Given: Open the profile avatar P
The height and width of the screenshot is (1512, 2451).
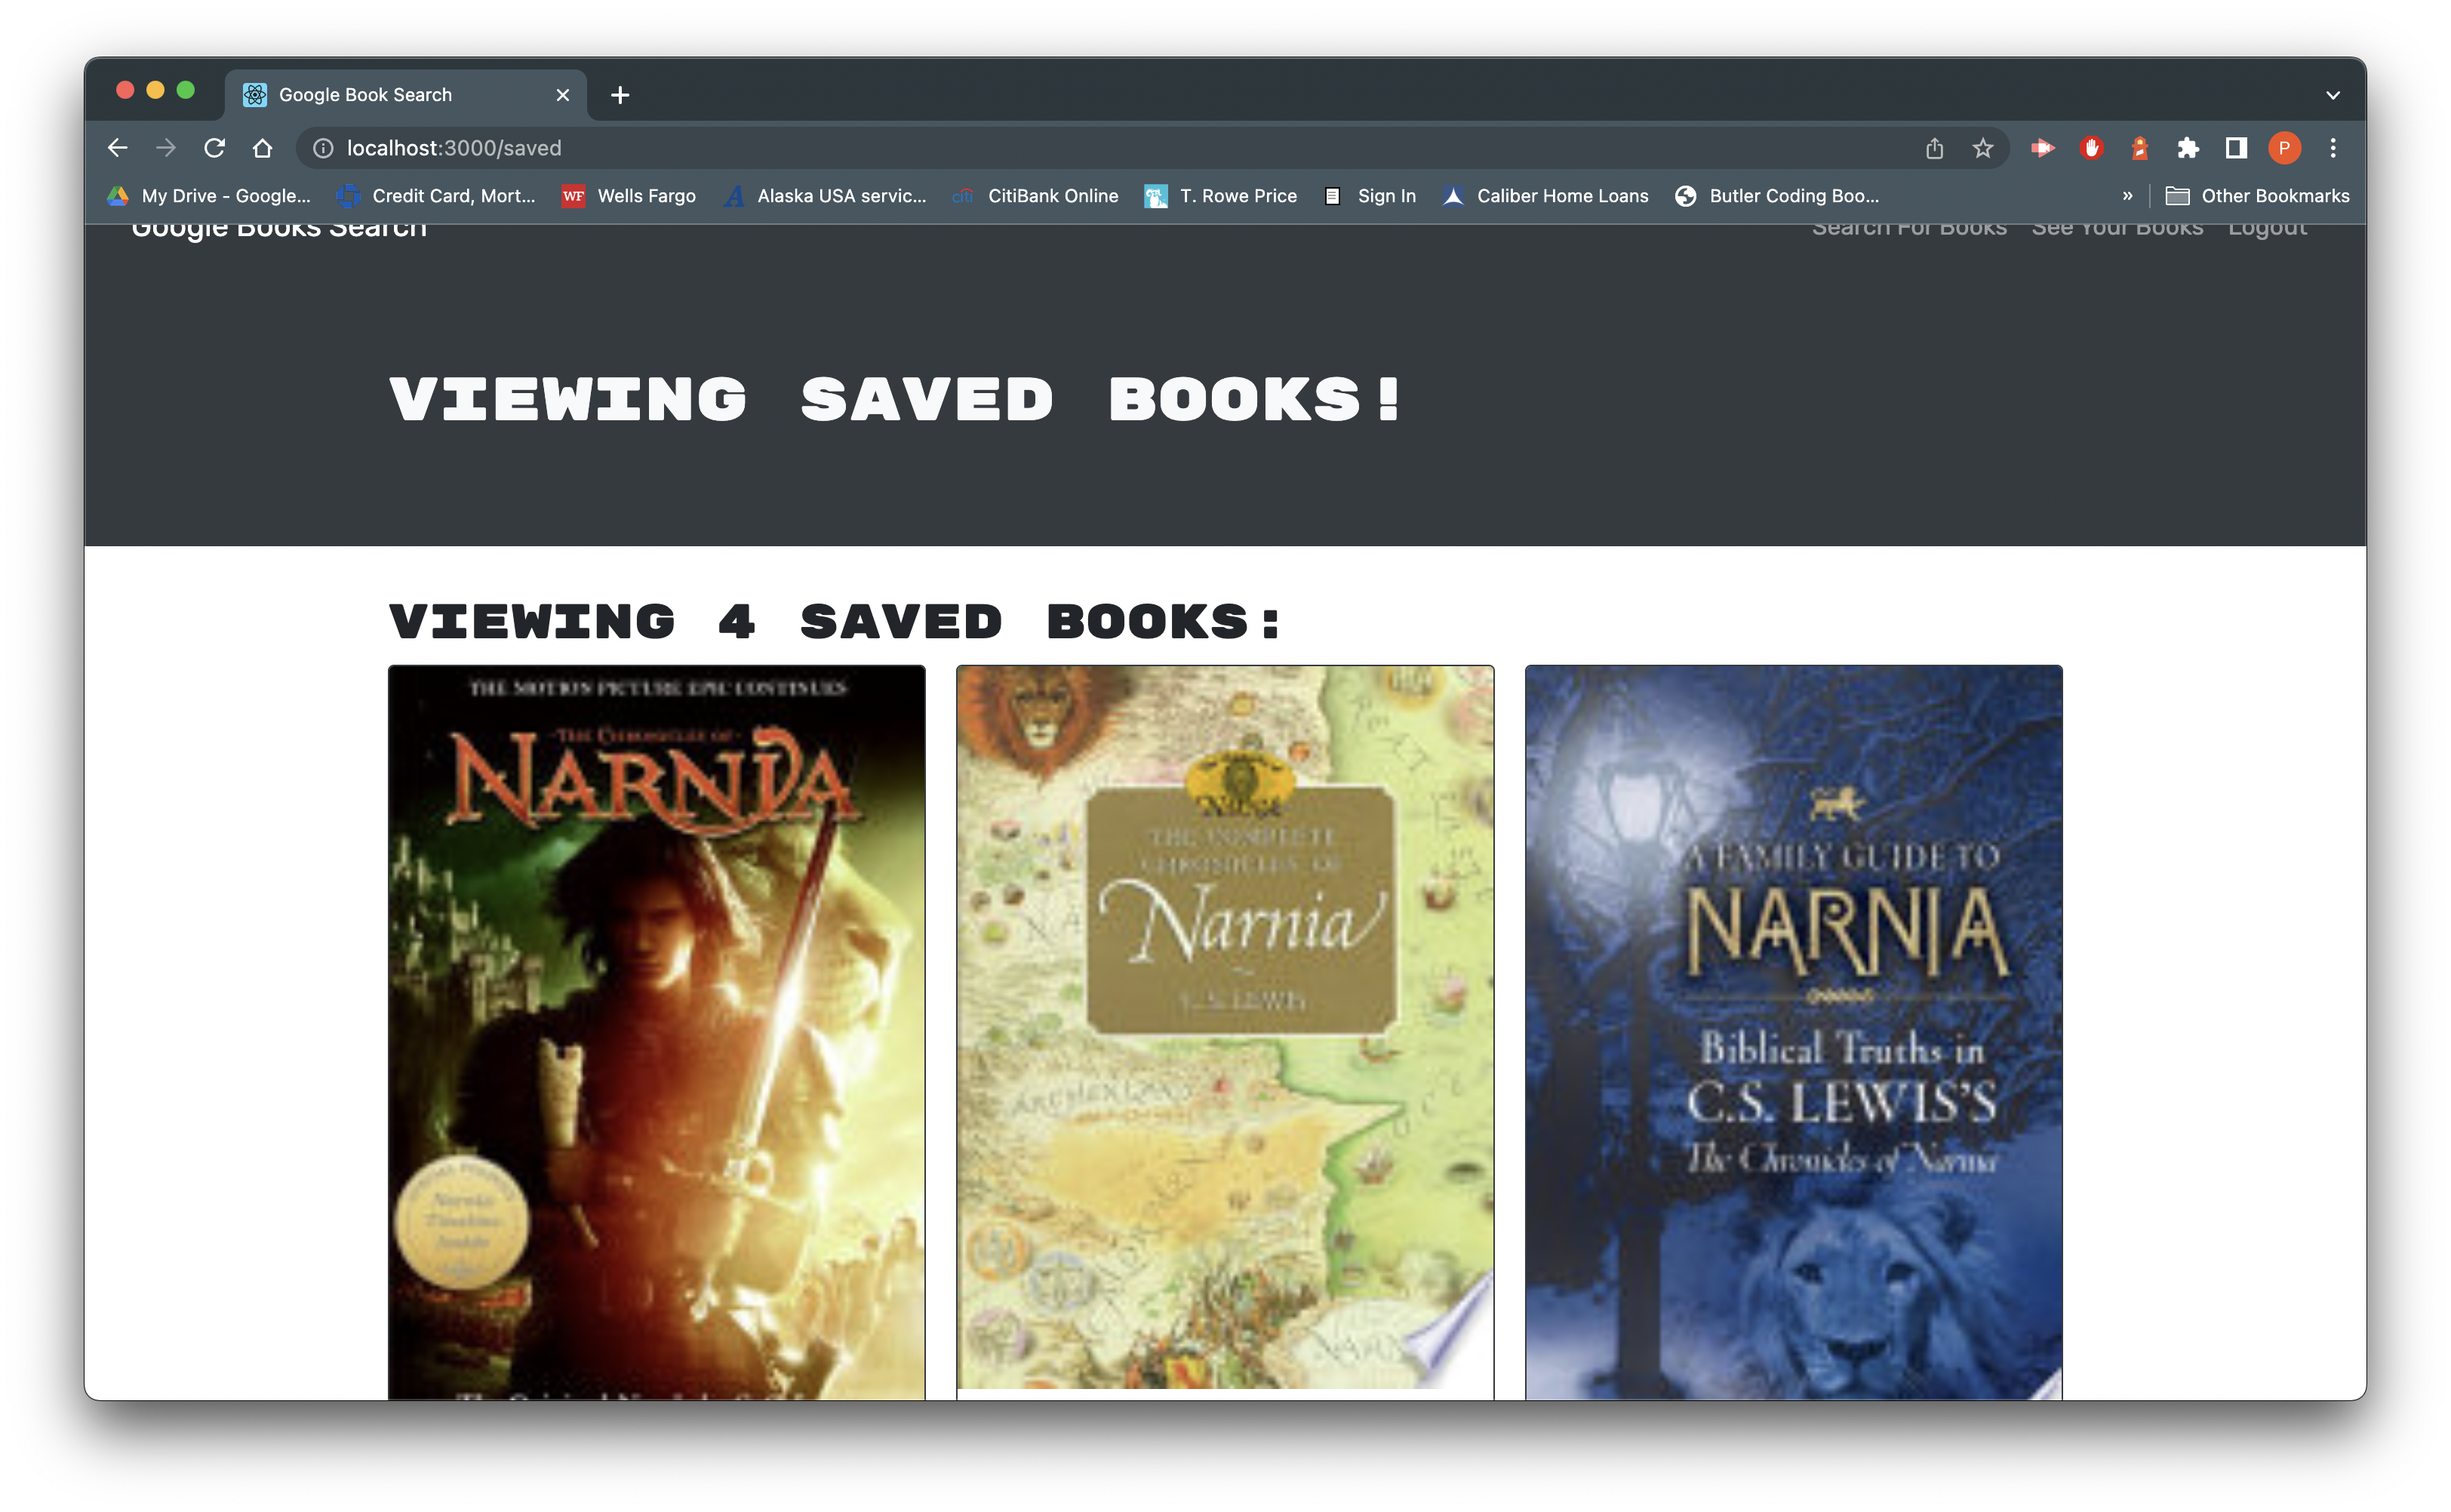Looking at the screenshot, I should (x=2284, y=148).
